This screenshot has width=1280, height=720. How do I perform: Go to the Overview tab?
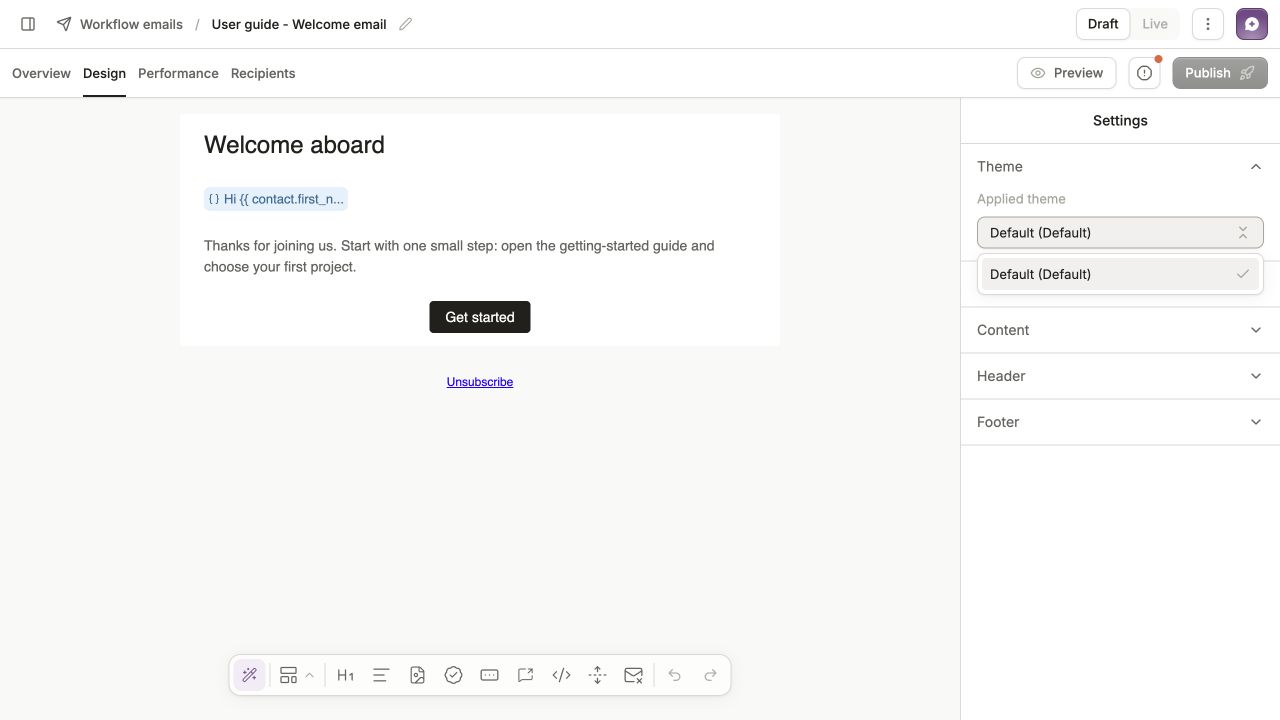point(41,73)
